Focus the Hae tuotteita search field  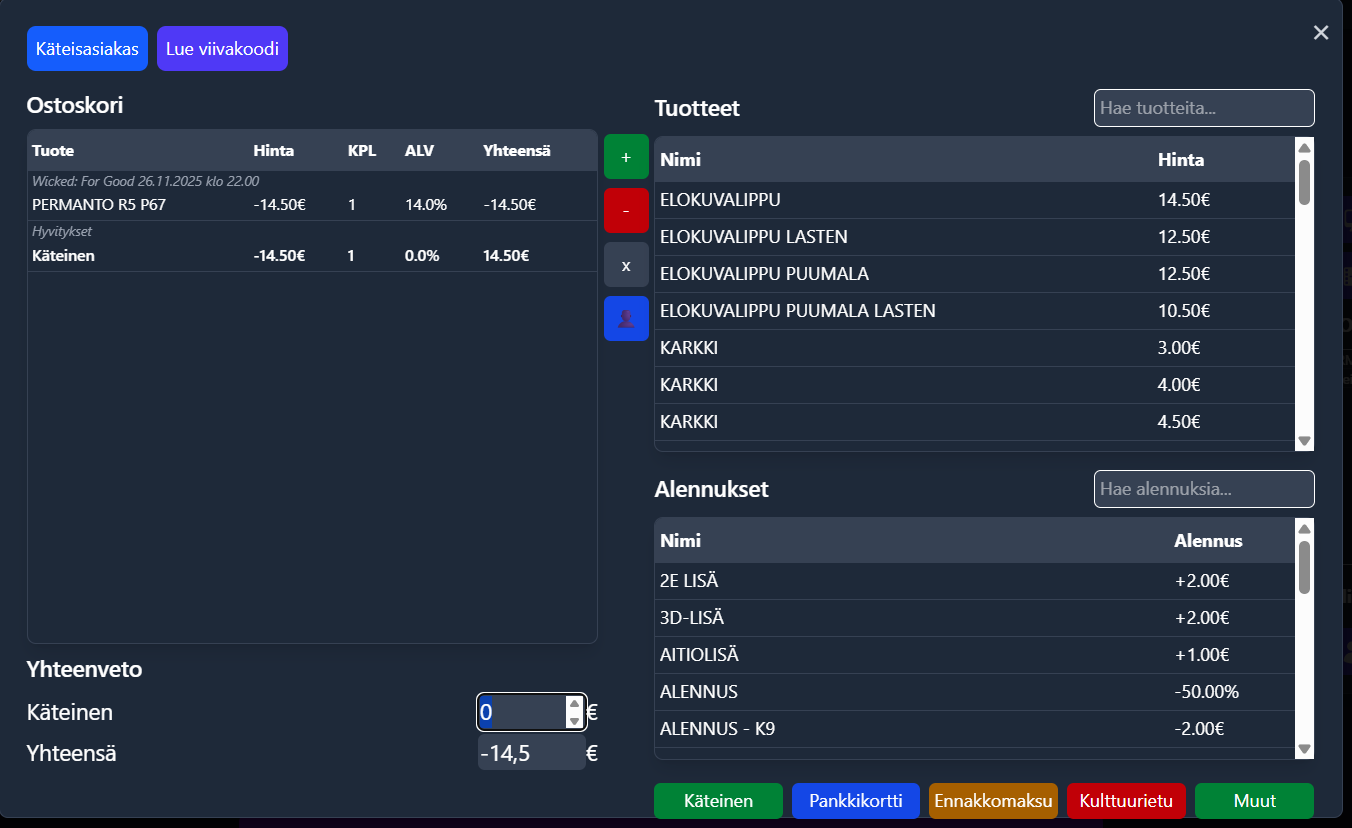(1204, 108)
